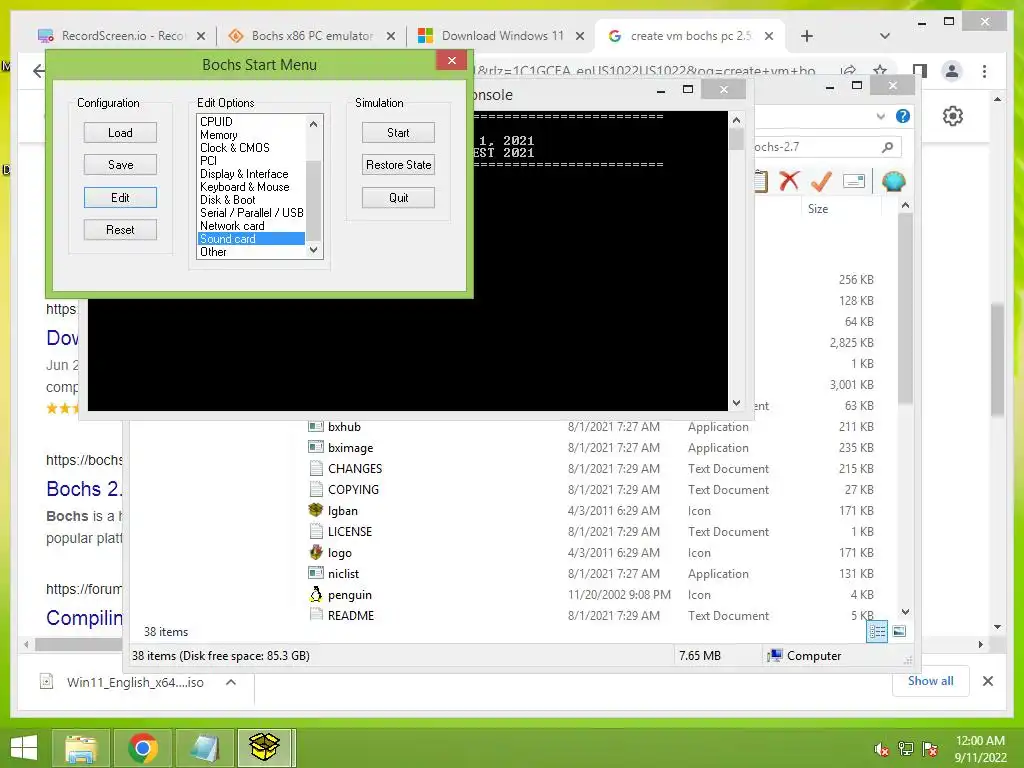Open Chrome side panel icon
Image resolution: width=1024 pixels, height=768 pixels.
click(x=920, y=71)
